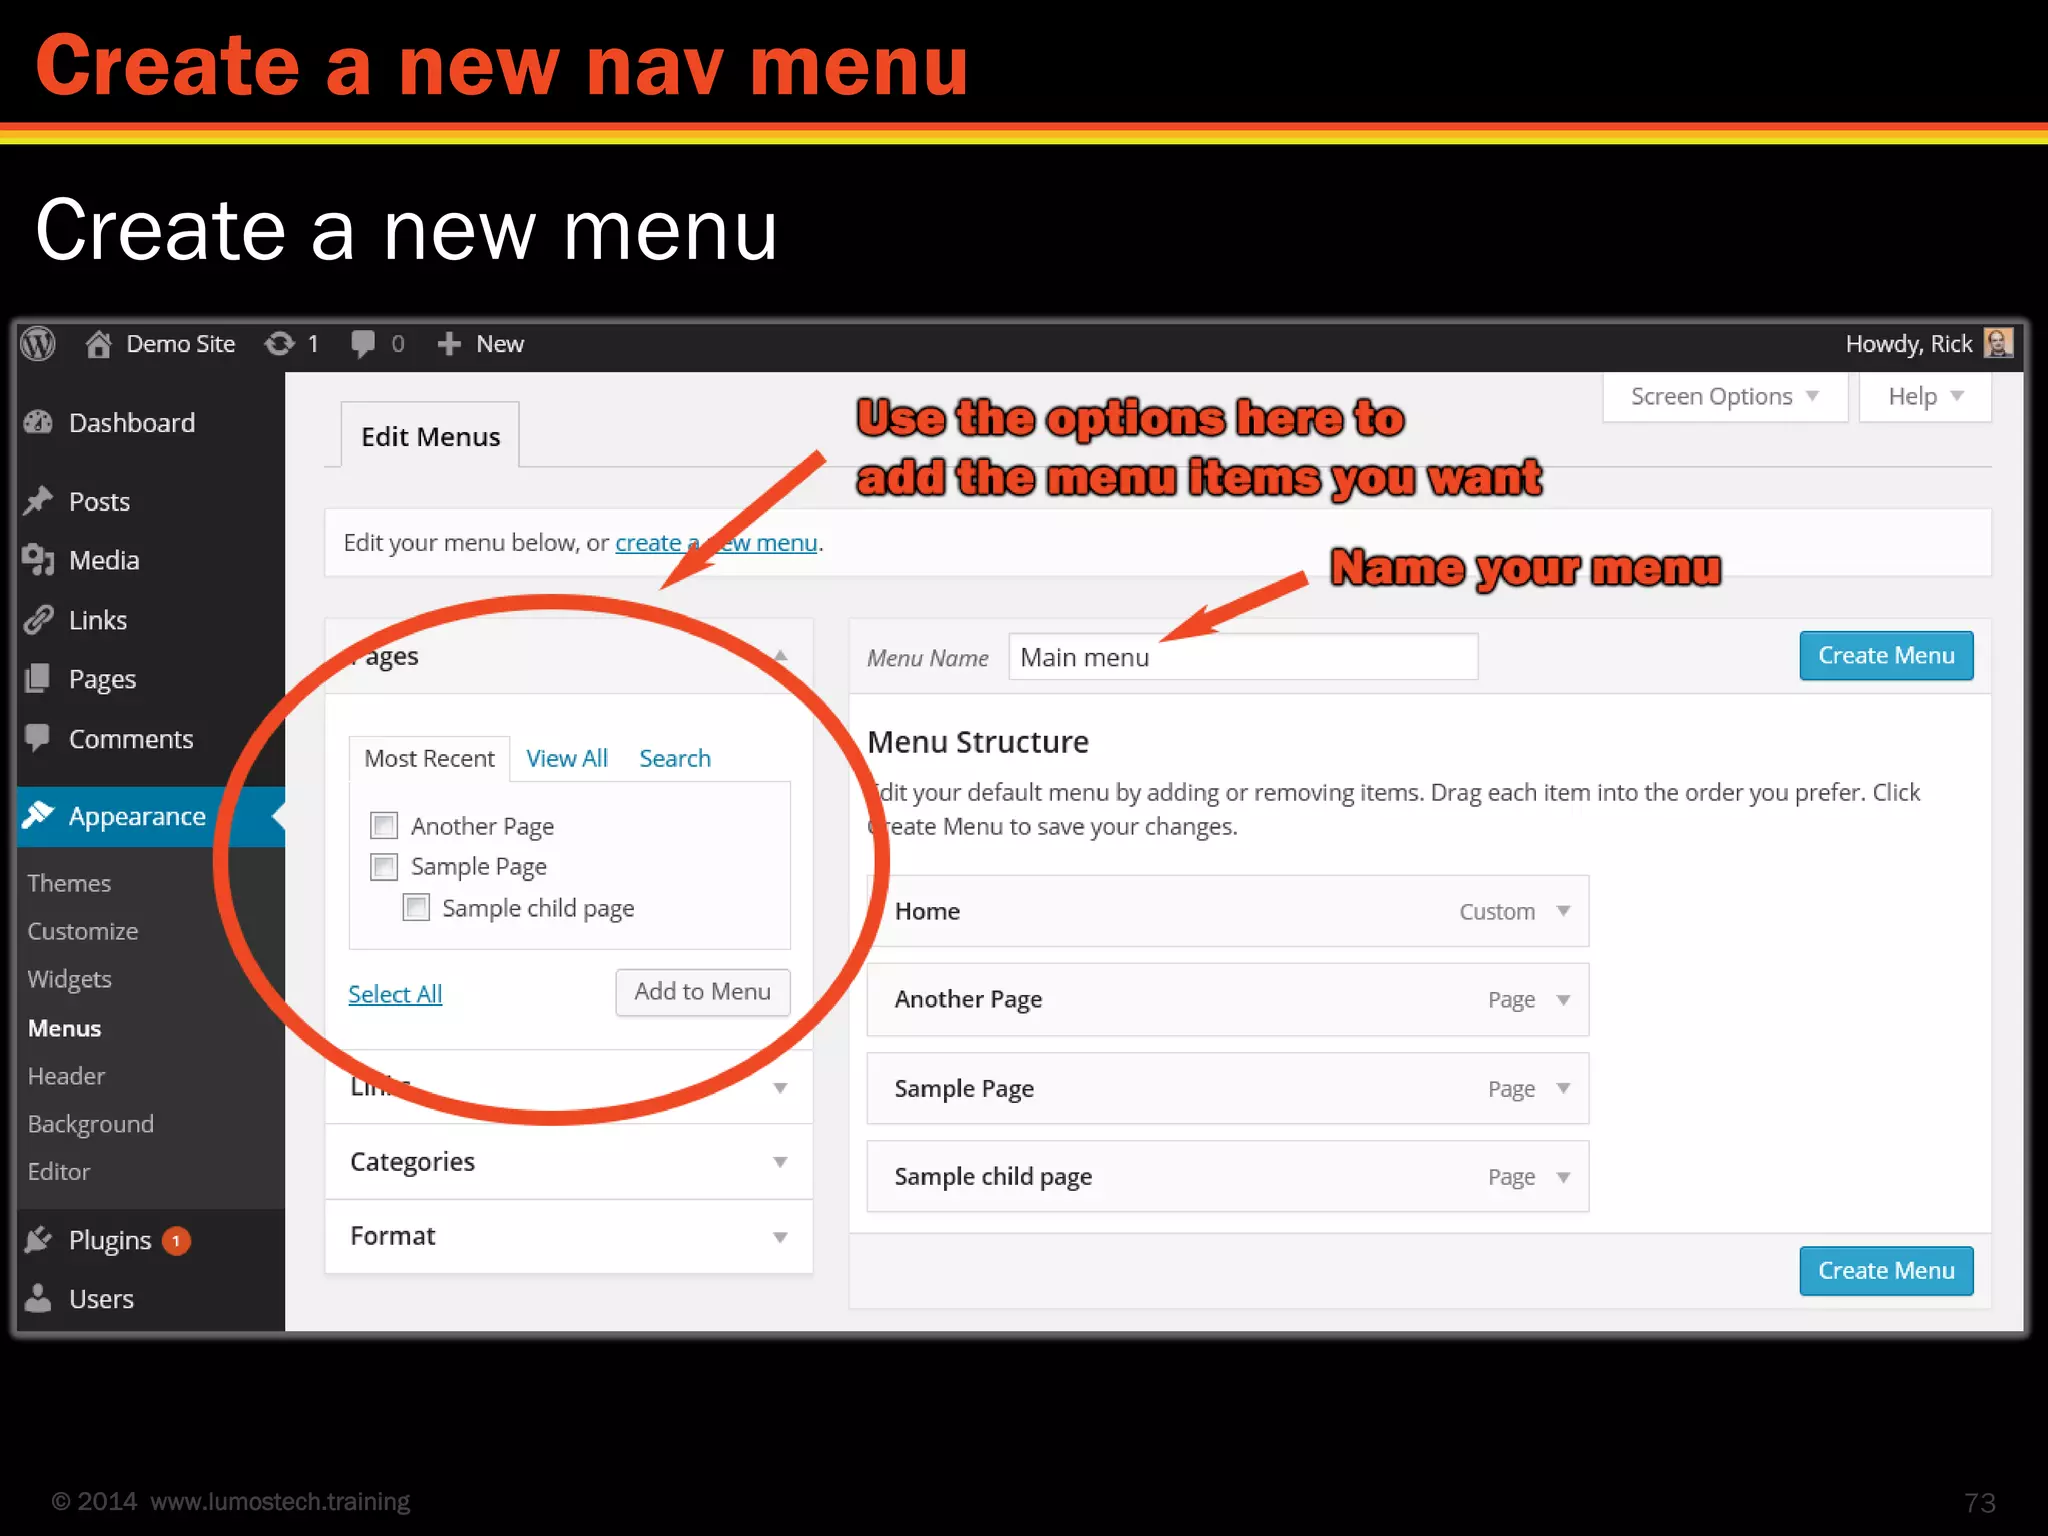Viewport: 2048px width, 1536px height.
Task: Check the Sample child page checkbox
Action: (416, 907)
